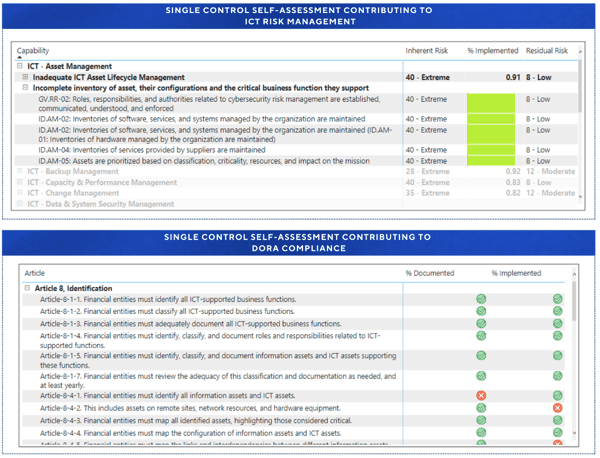
Task: Select Article-8-1-3 adequately document functions row
Action: click(x=293, y=324)
